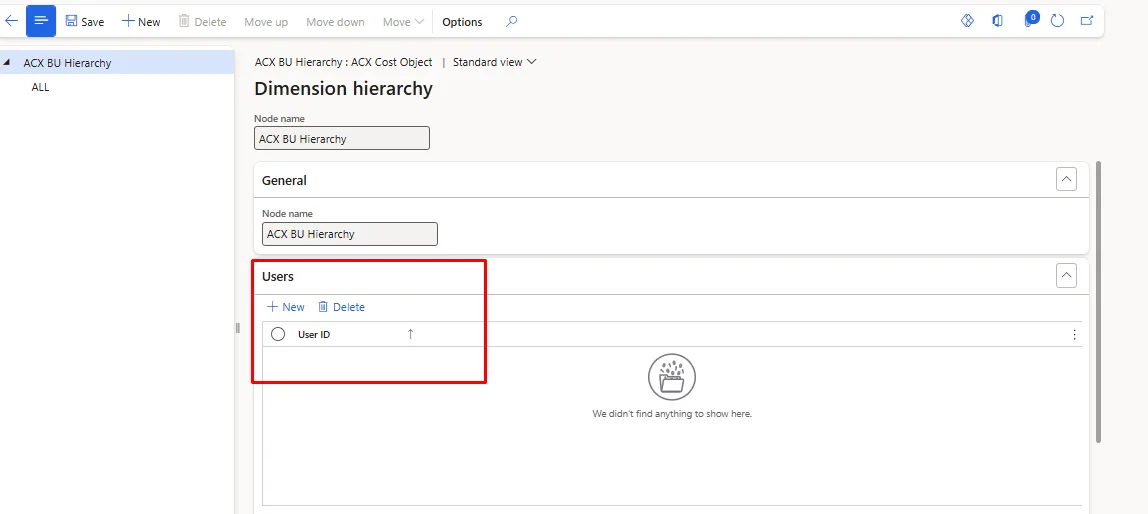Click the back arrow icon
The image size is (1148, 514).
pyautogui.click(x=12, y=21)
